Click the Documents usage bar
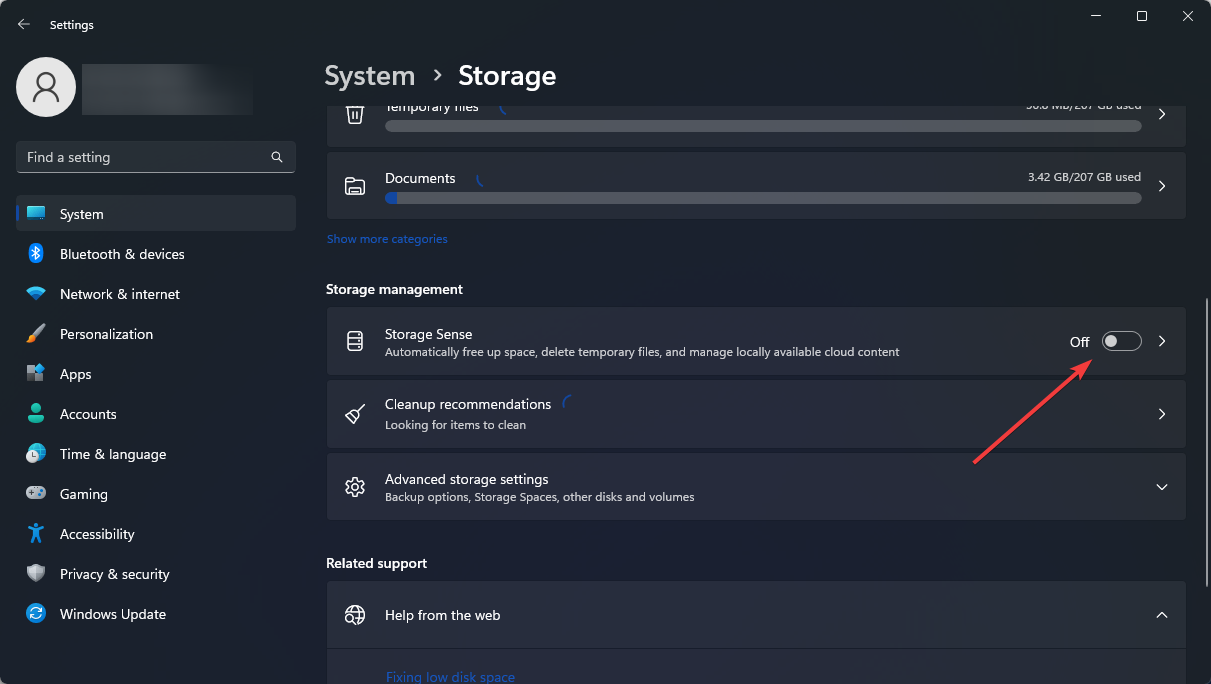Image resolution: width=1211 pixels, height=684 pixels. (x=763, y=198)
